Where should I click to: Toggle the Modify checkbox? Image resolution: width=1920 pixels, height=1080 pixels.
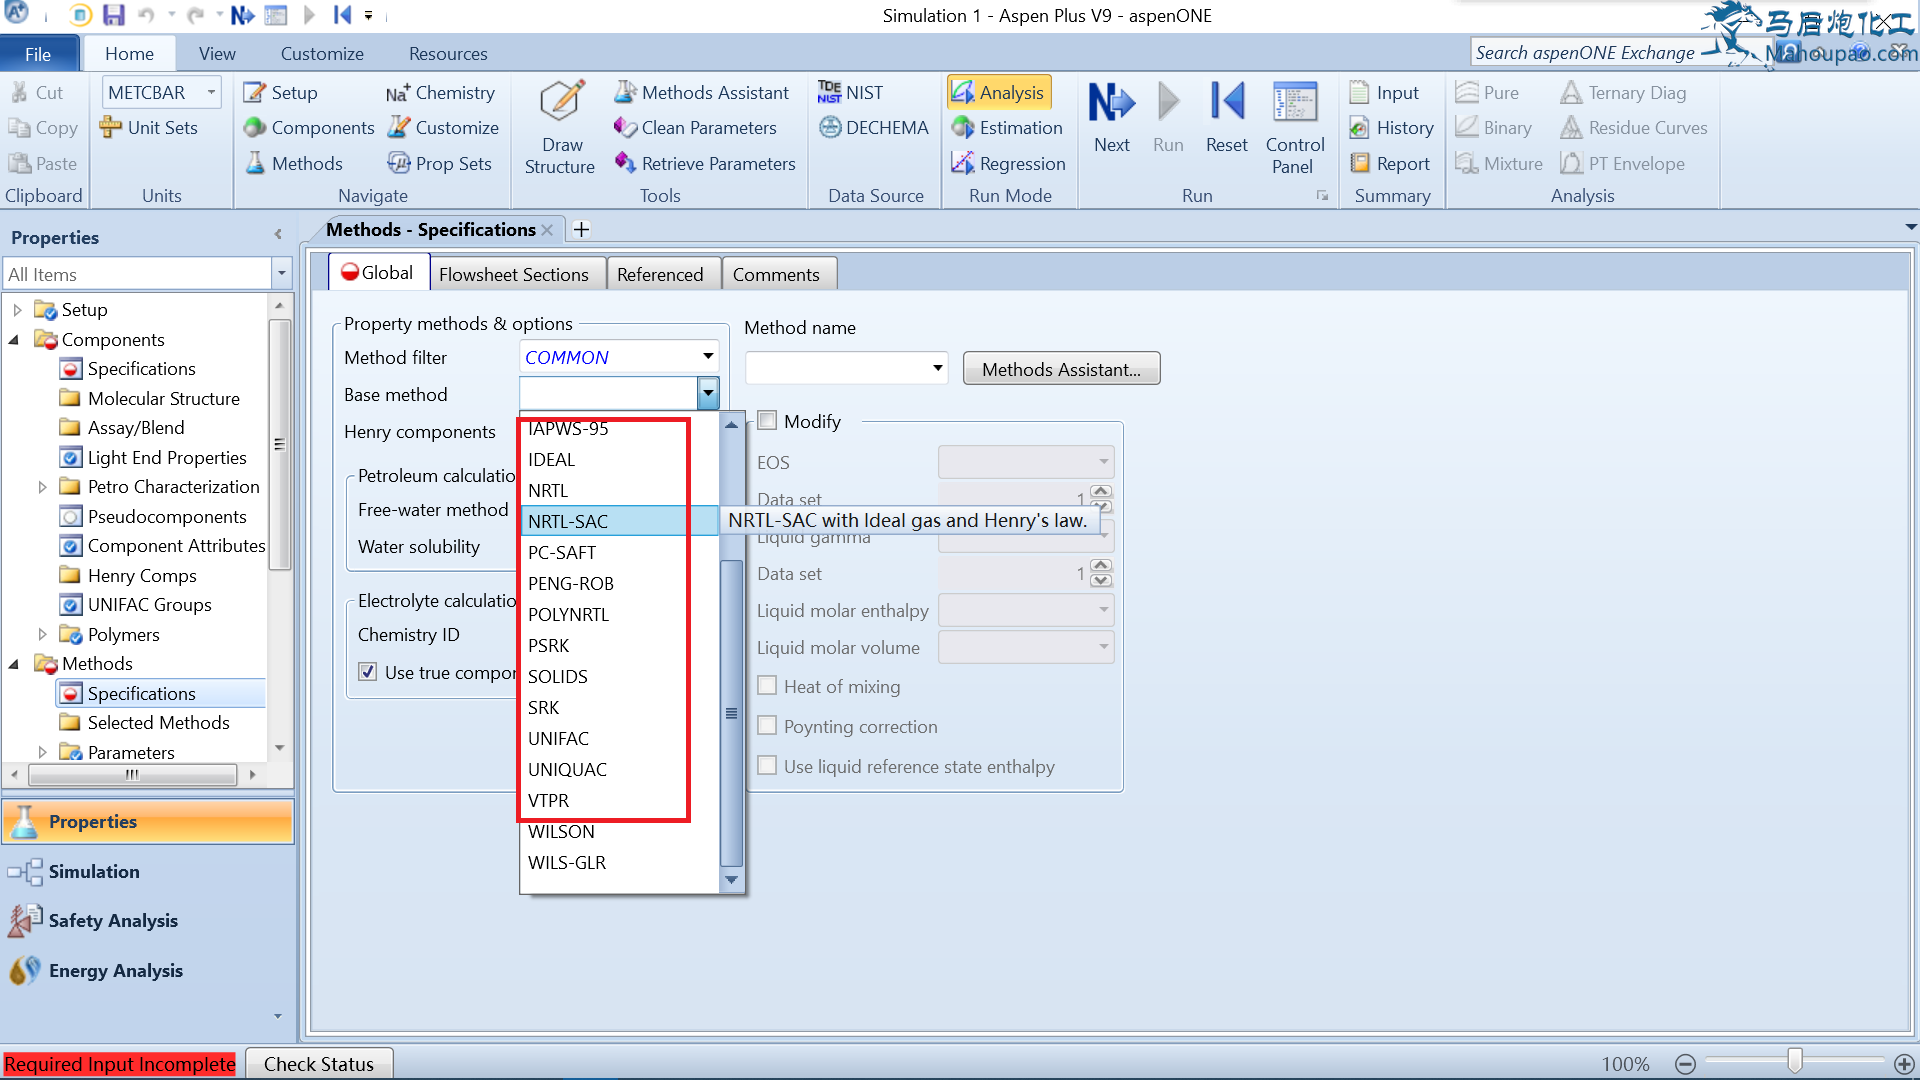point(767,421)
